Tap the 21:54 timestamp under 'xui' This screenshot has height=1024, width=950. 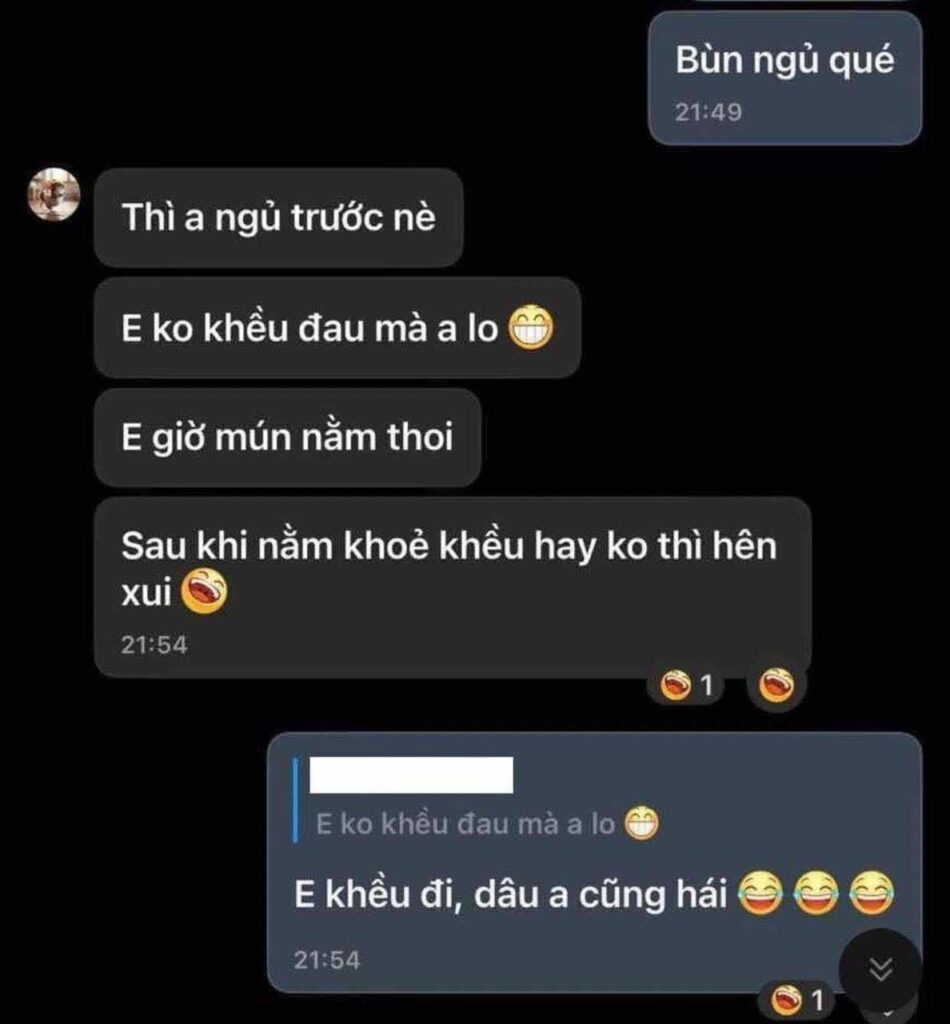(x=154, y=645)
